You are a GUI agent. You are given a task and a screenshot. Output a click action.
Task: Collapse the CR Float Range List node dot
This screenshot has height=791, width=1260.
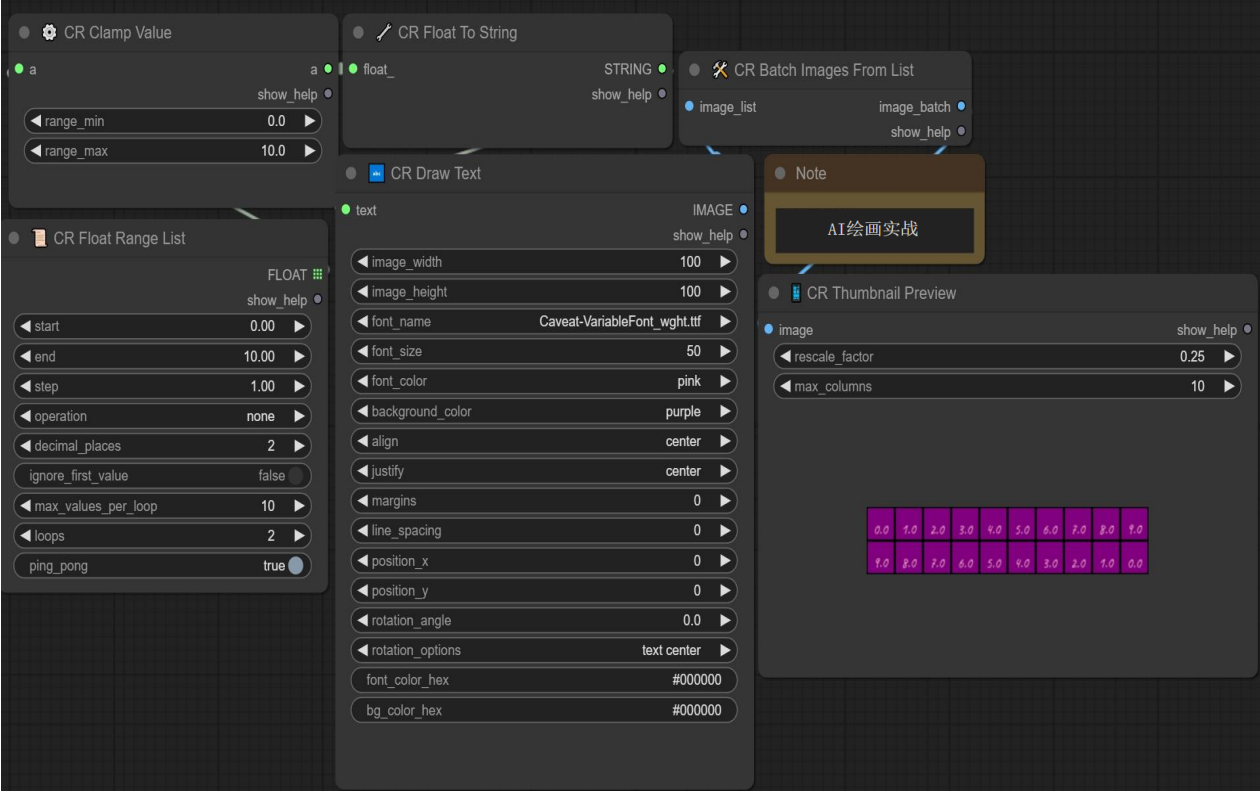click(x=14, y=239)
